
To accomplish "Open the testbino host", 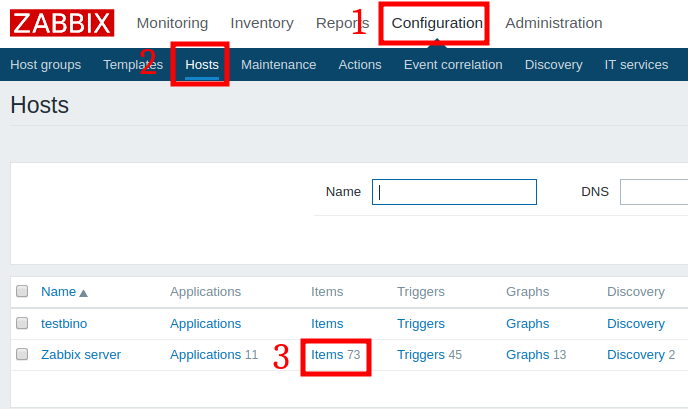I will click(x=64, y=323).
